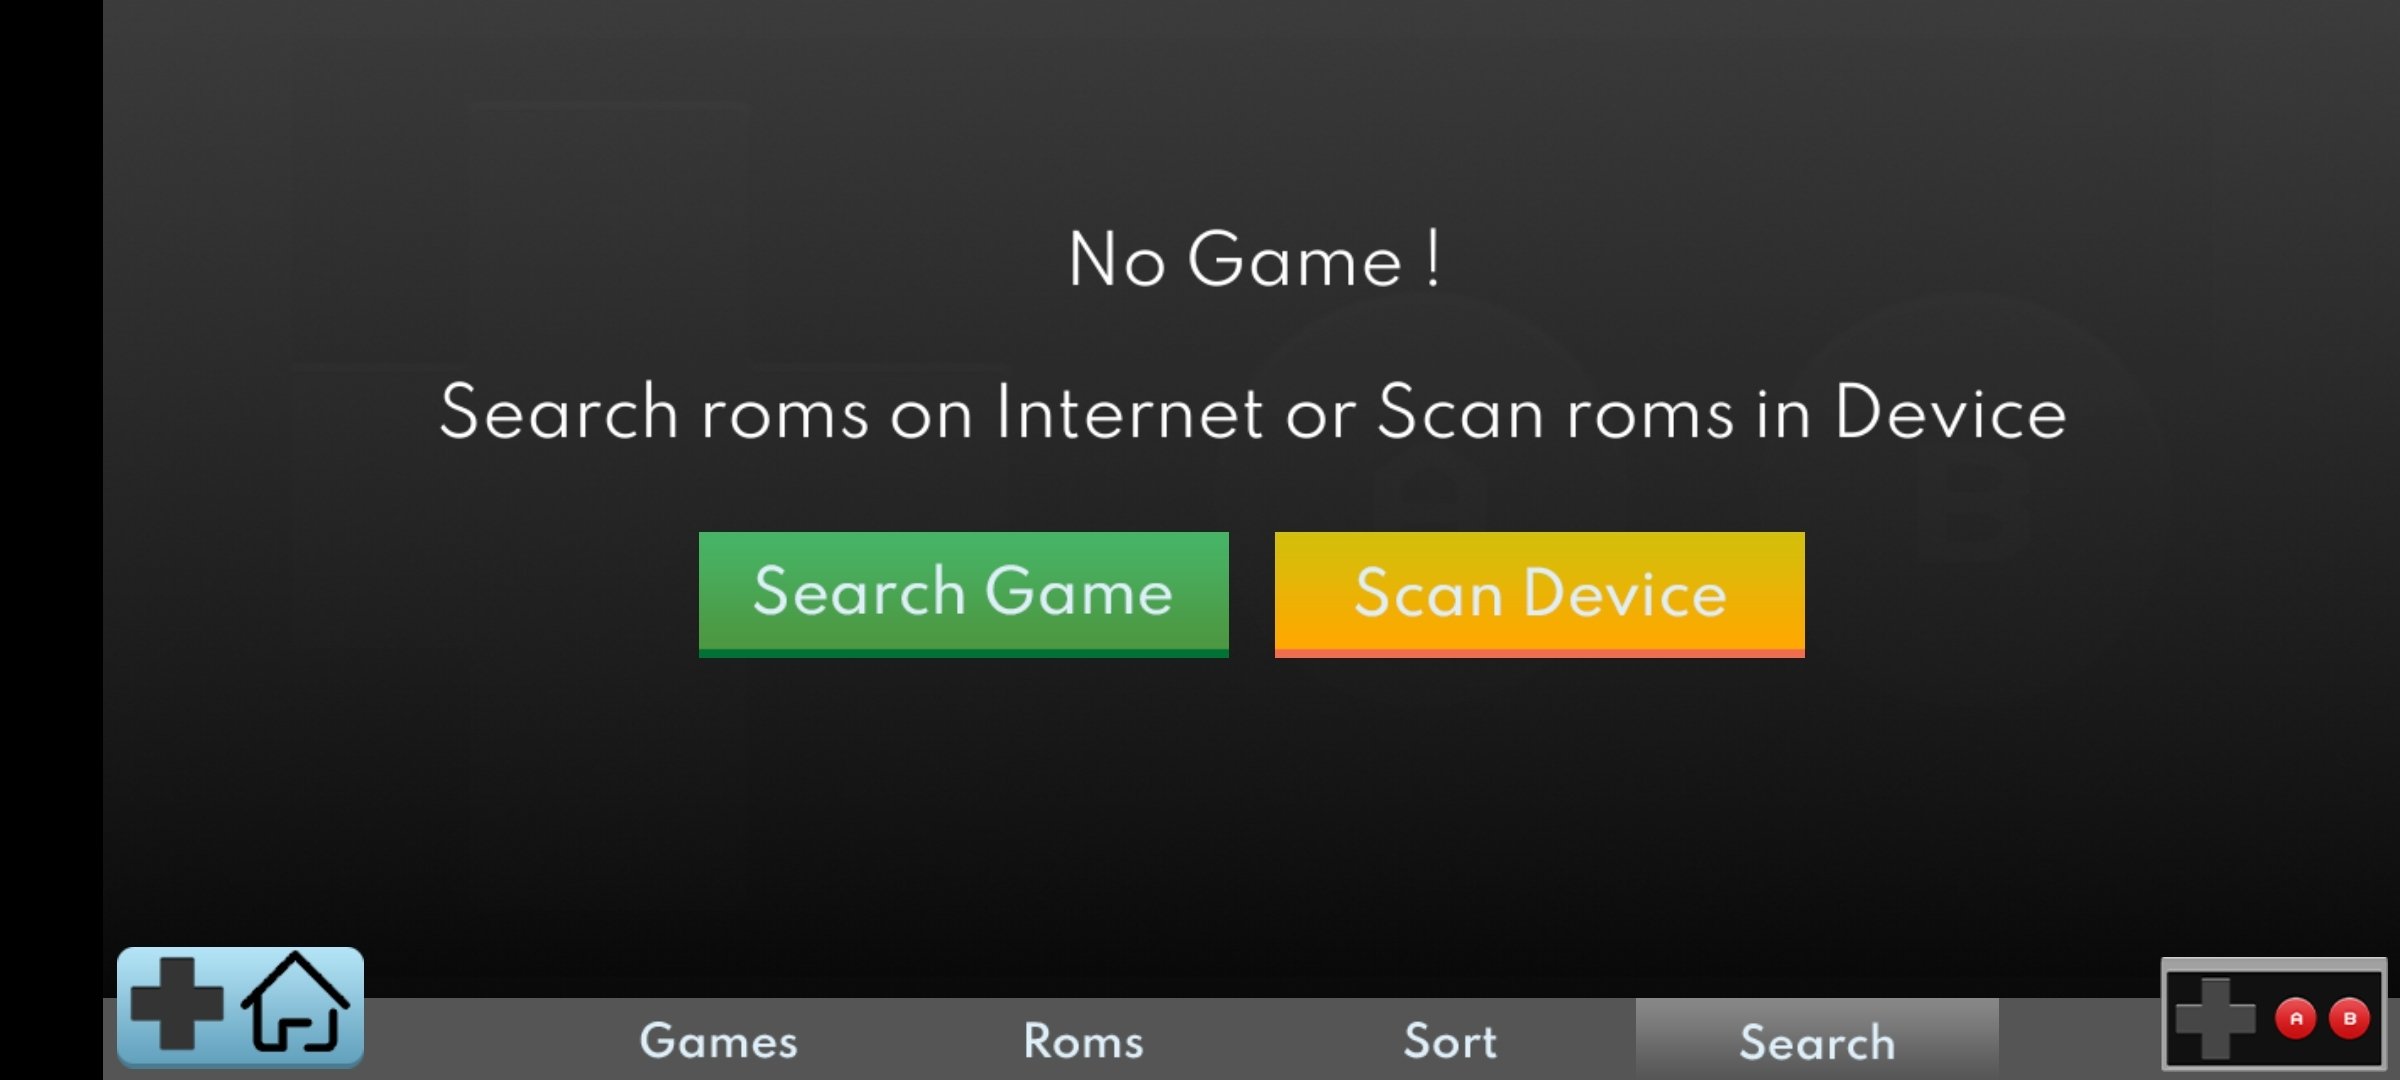Viewport: 2400px width, 1080px height.
Task: Click the word "Internet" in the instruction line
Action: point(1129,412)
